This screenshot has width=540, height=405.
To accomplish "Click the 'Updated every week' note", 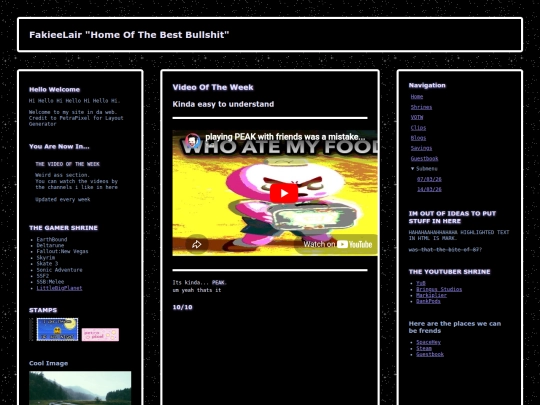I will point(63,199).
